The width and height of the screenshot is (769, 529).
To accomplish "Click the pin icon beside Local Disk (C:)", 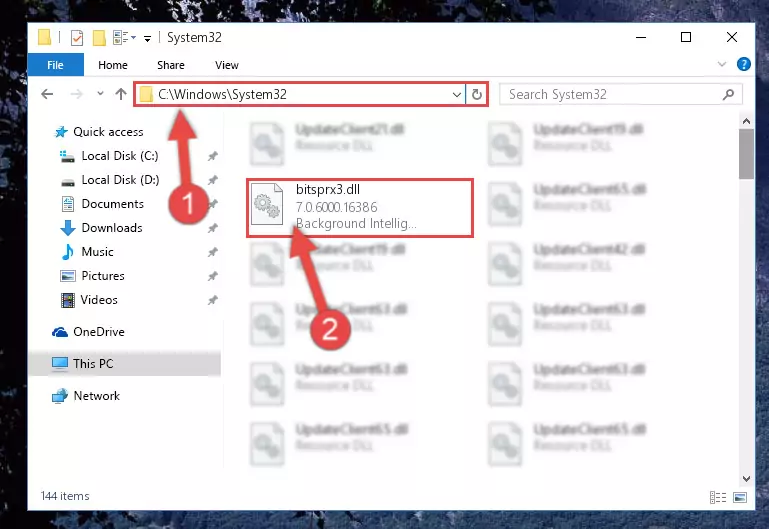I will (212, 156).
